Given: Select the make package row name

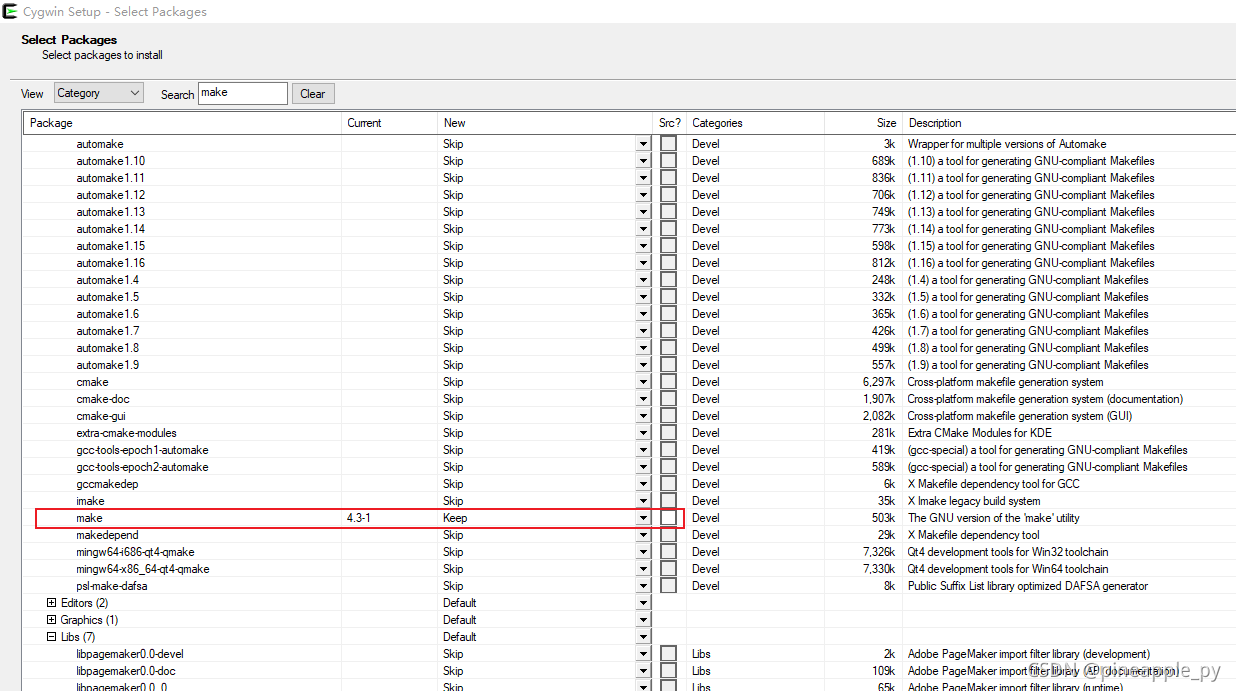Looking at the screenshot, I should click(x=89, y=518).
